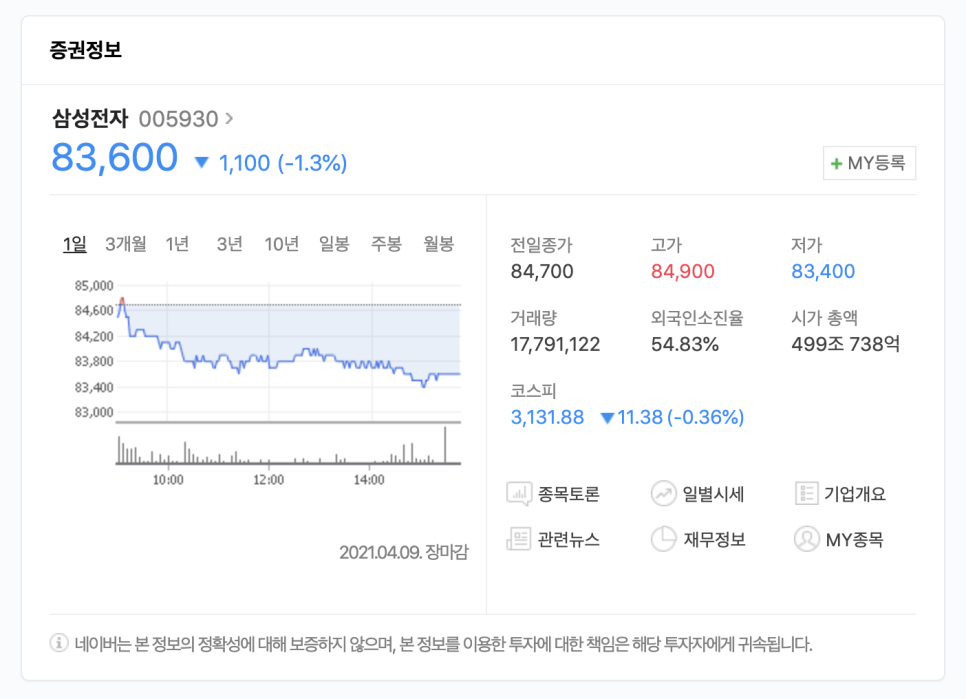Select the 1일 chart tab
The height and width of the screenshot is (699, 966).
tap(75, 244)
